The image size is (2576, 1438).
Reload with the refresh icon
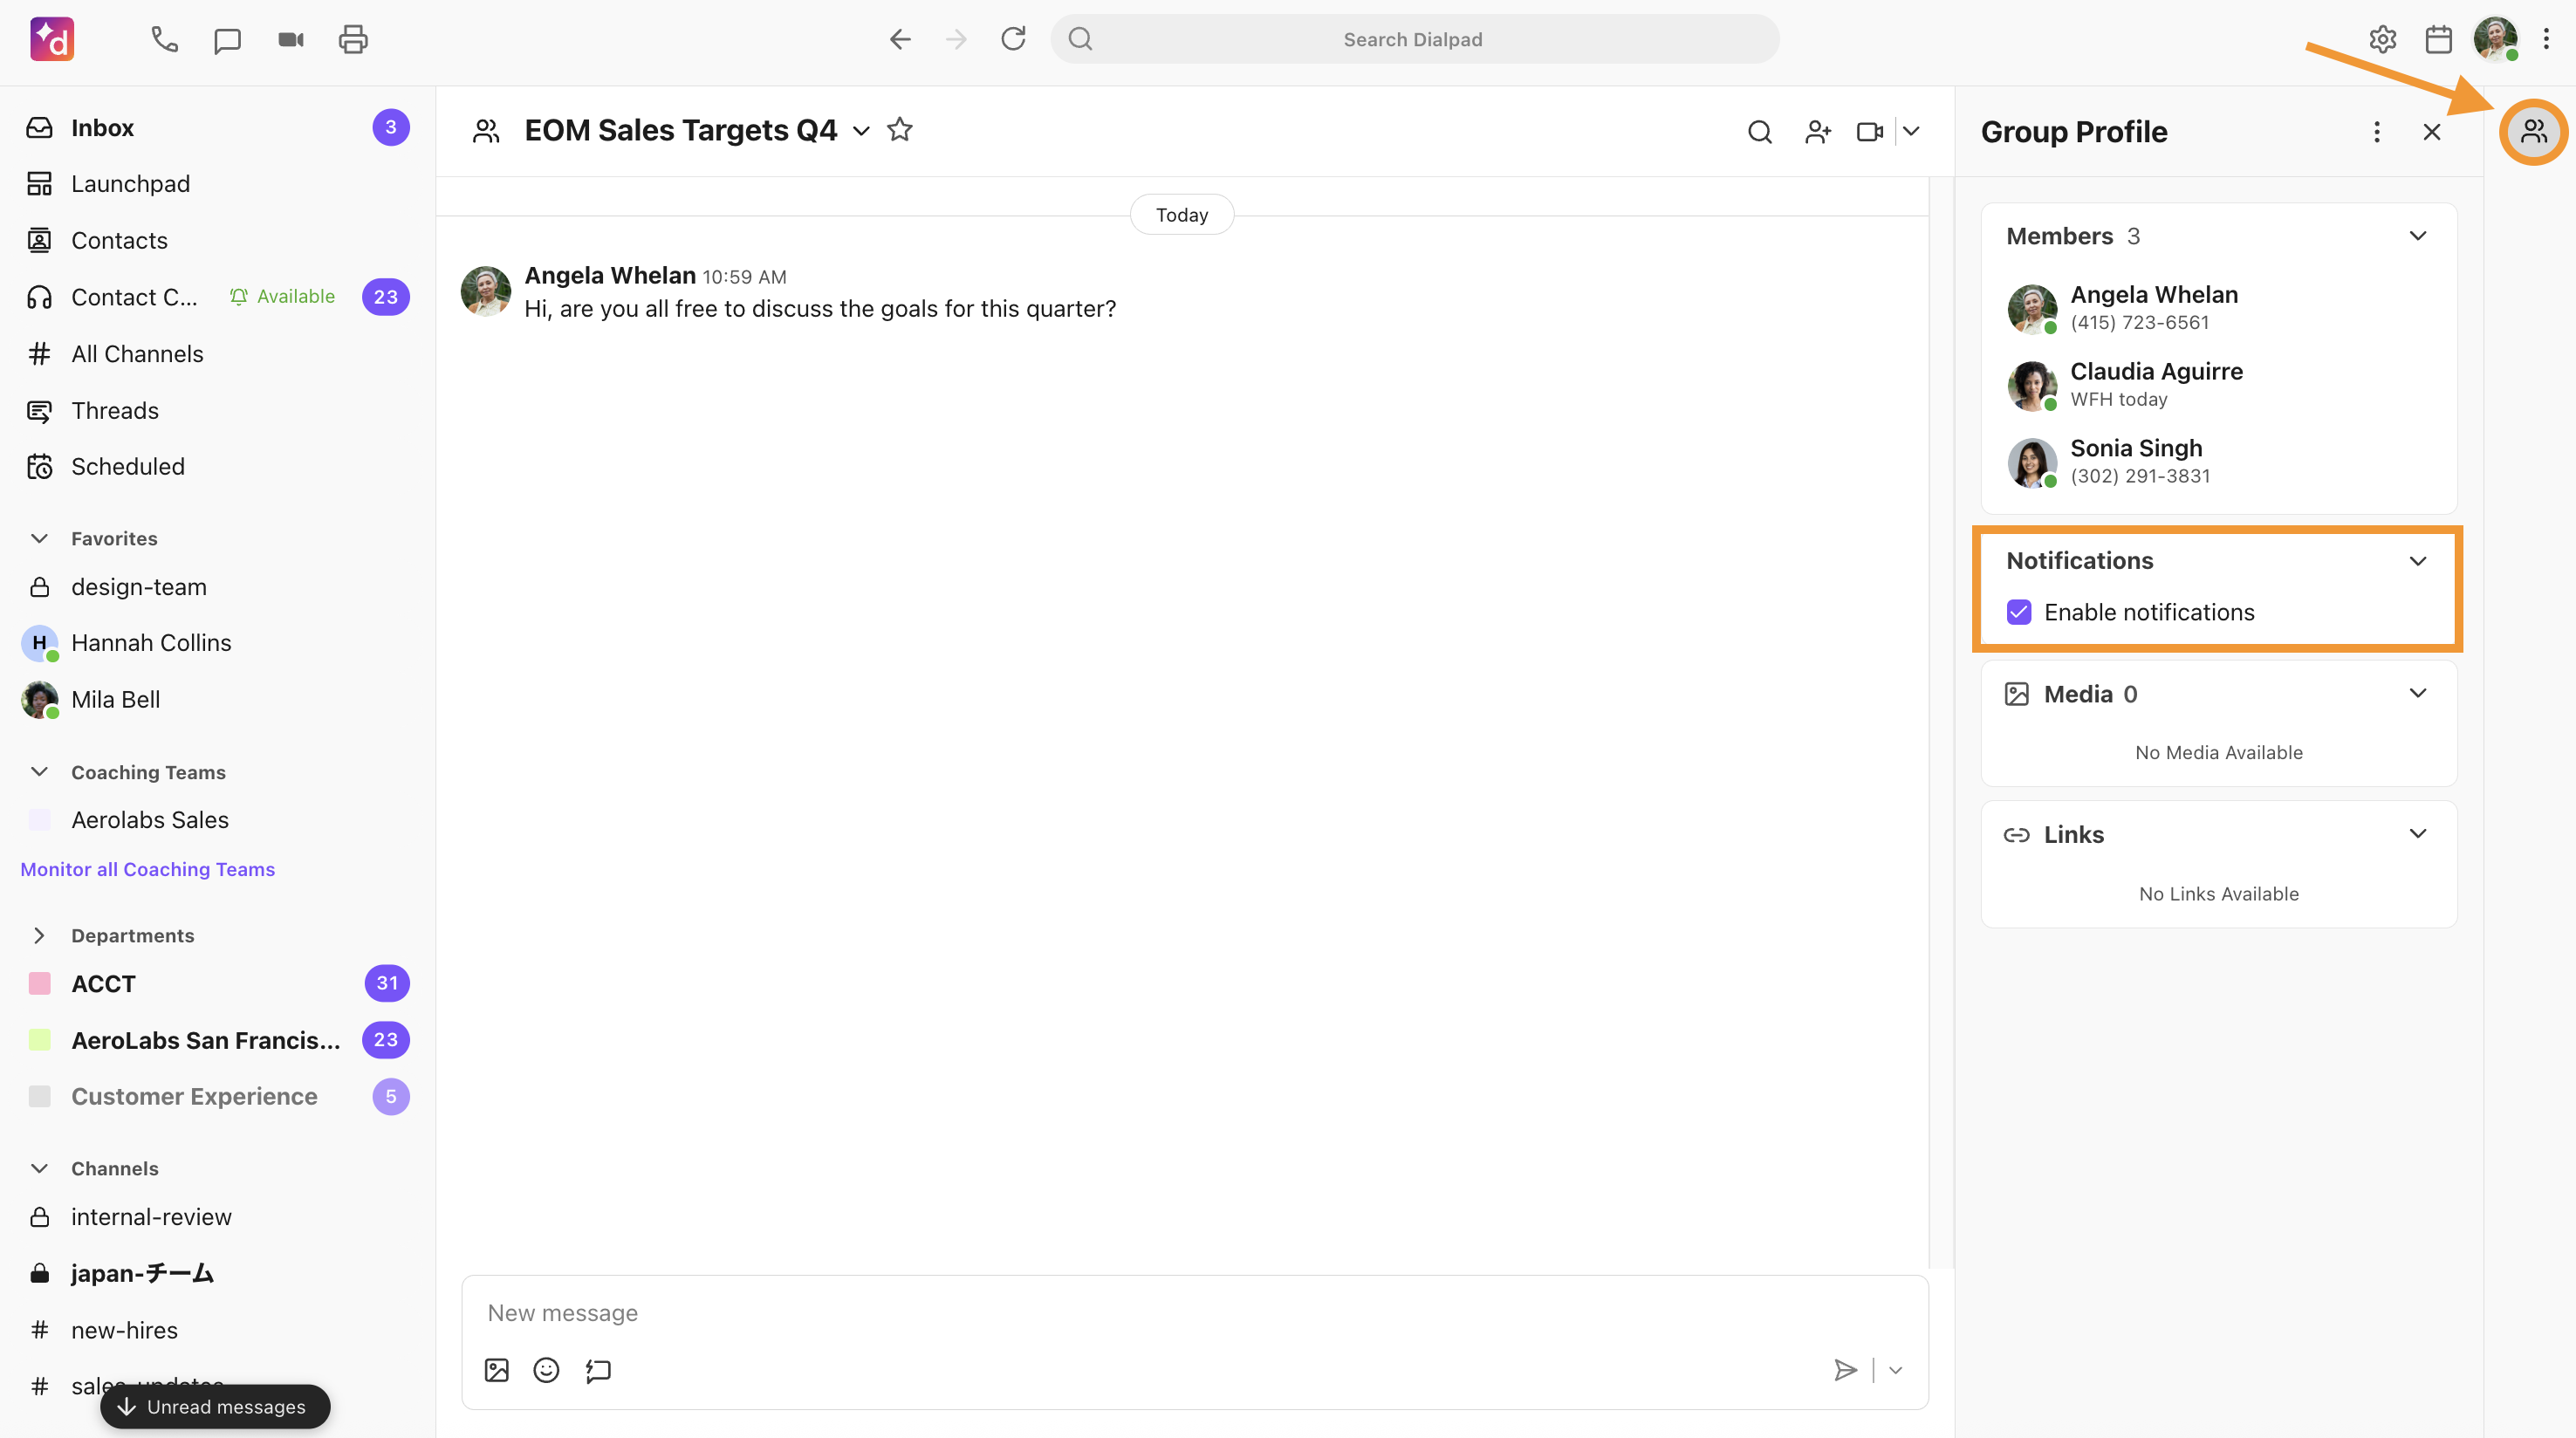click(x=1013, y=39)
